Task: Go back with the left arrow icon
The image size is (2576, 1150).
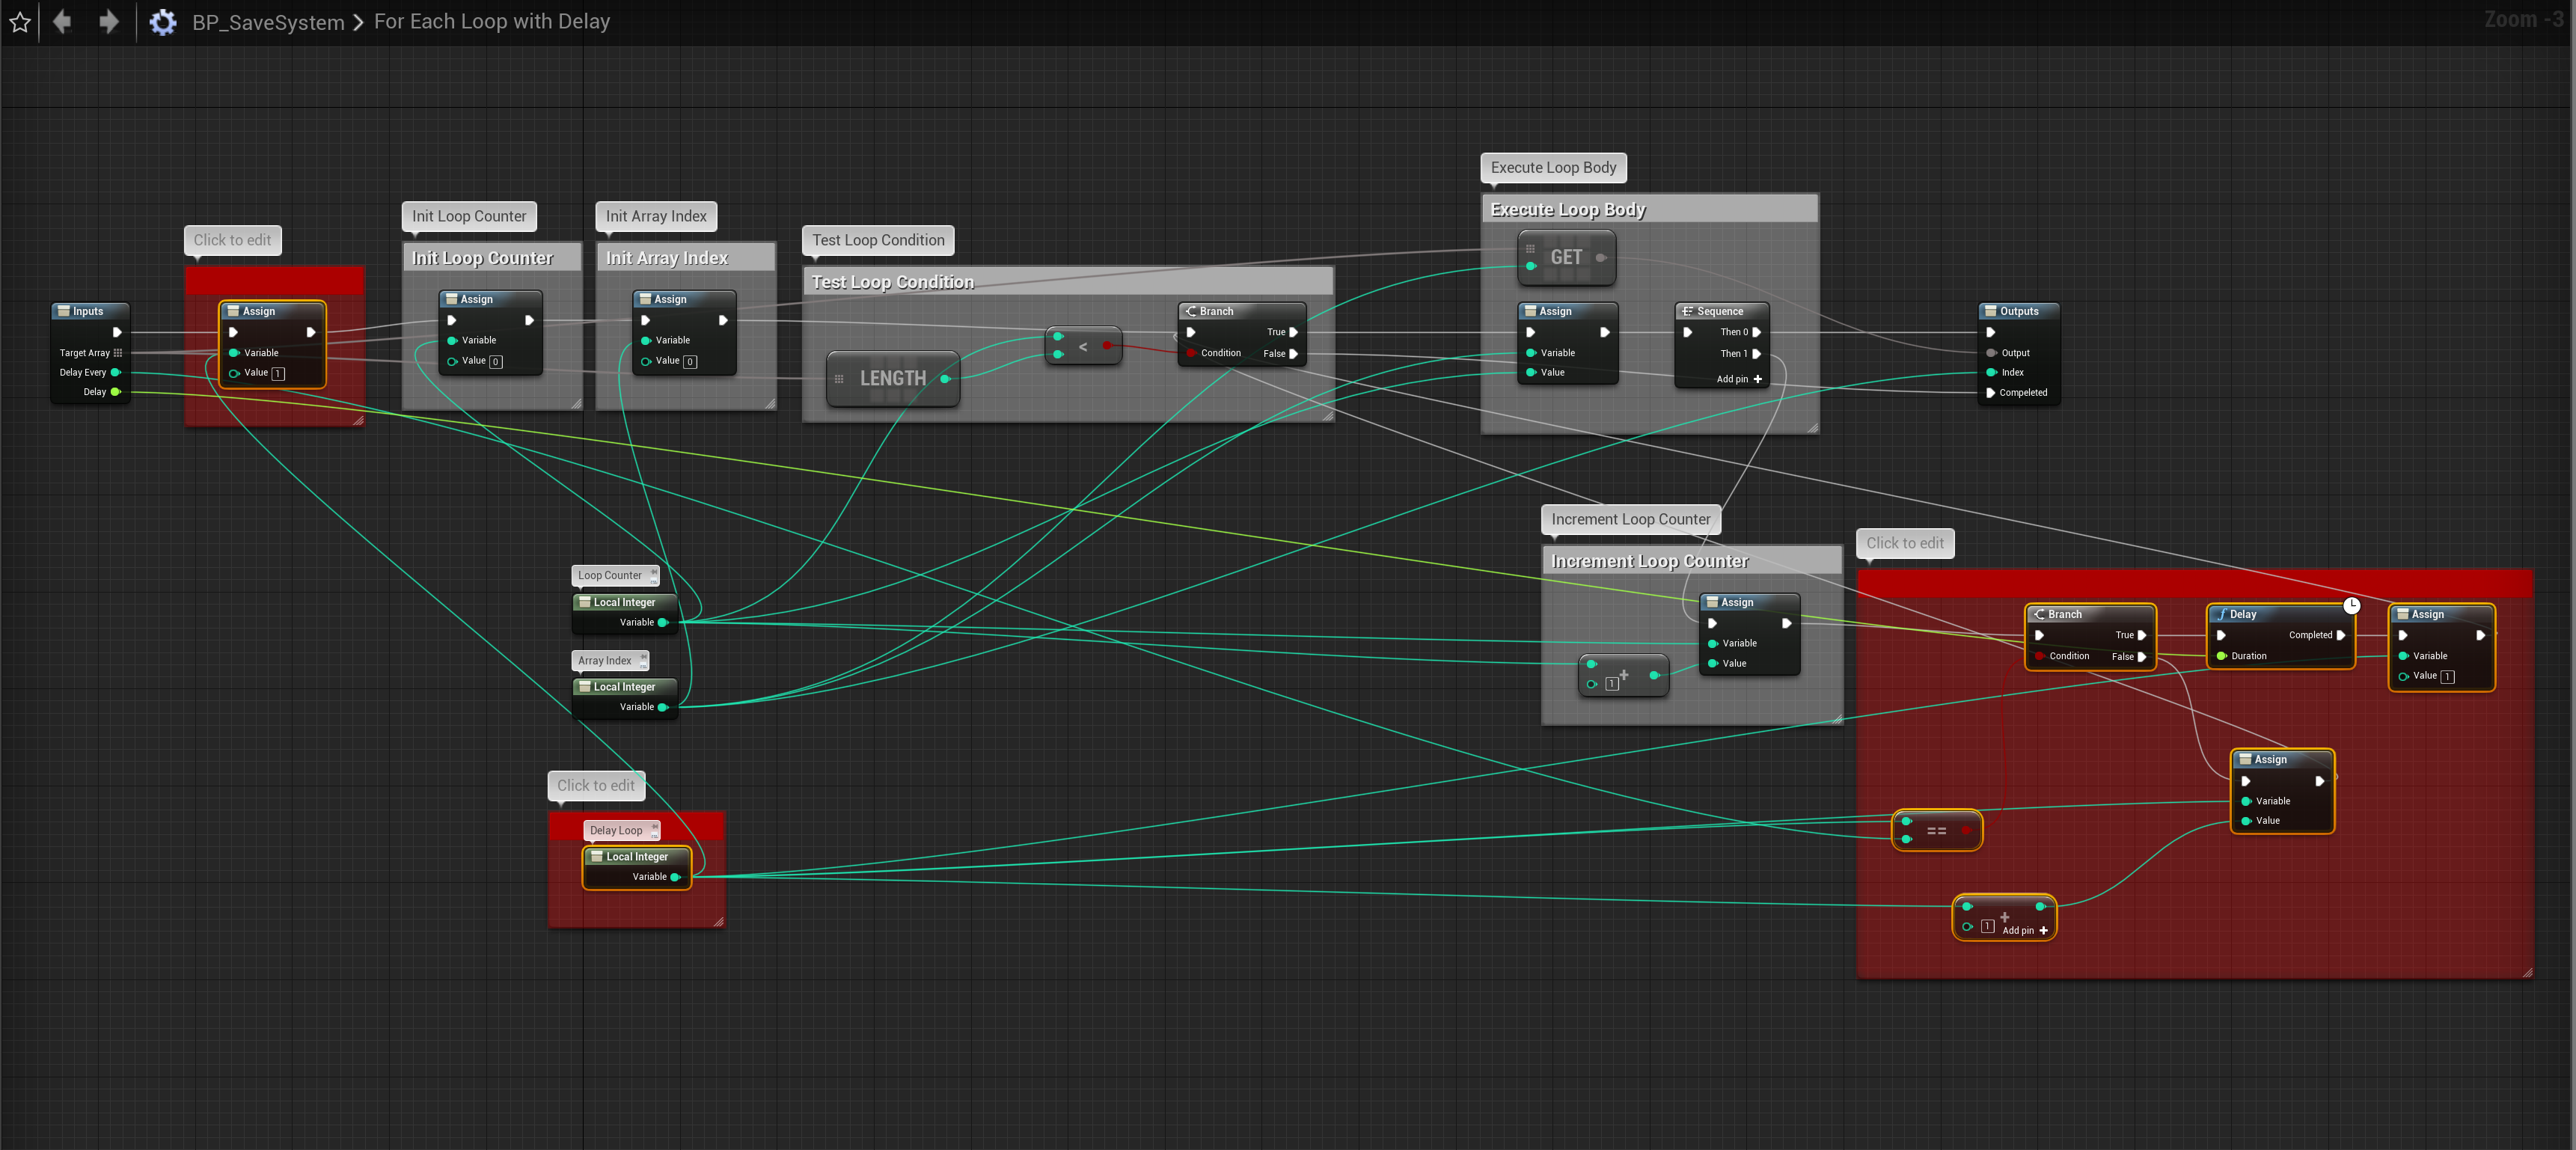Action: point(62,21)
